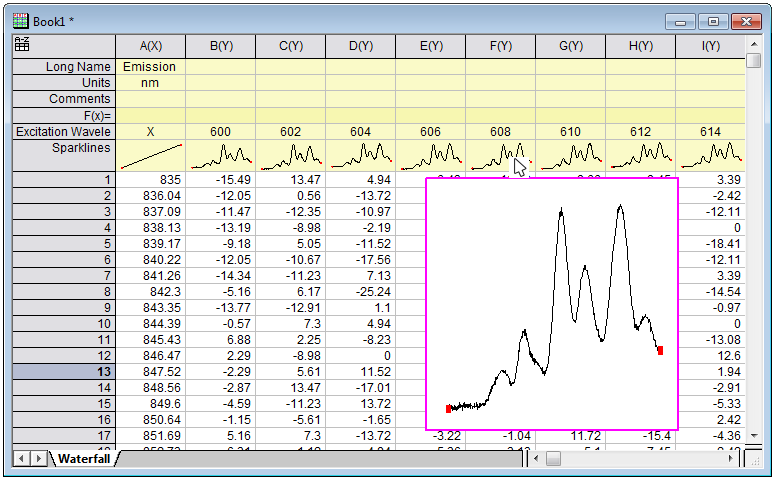Image resolution: width=776 pixels, height=482 pixels.
Task: Click the sparkline for column C(Y)
Action: point(290,155)
